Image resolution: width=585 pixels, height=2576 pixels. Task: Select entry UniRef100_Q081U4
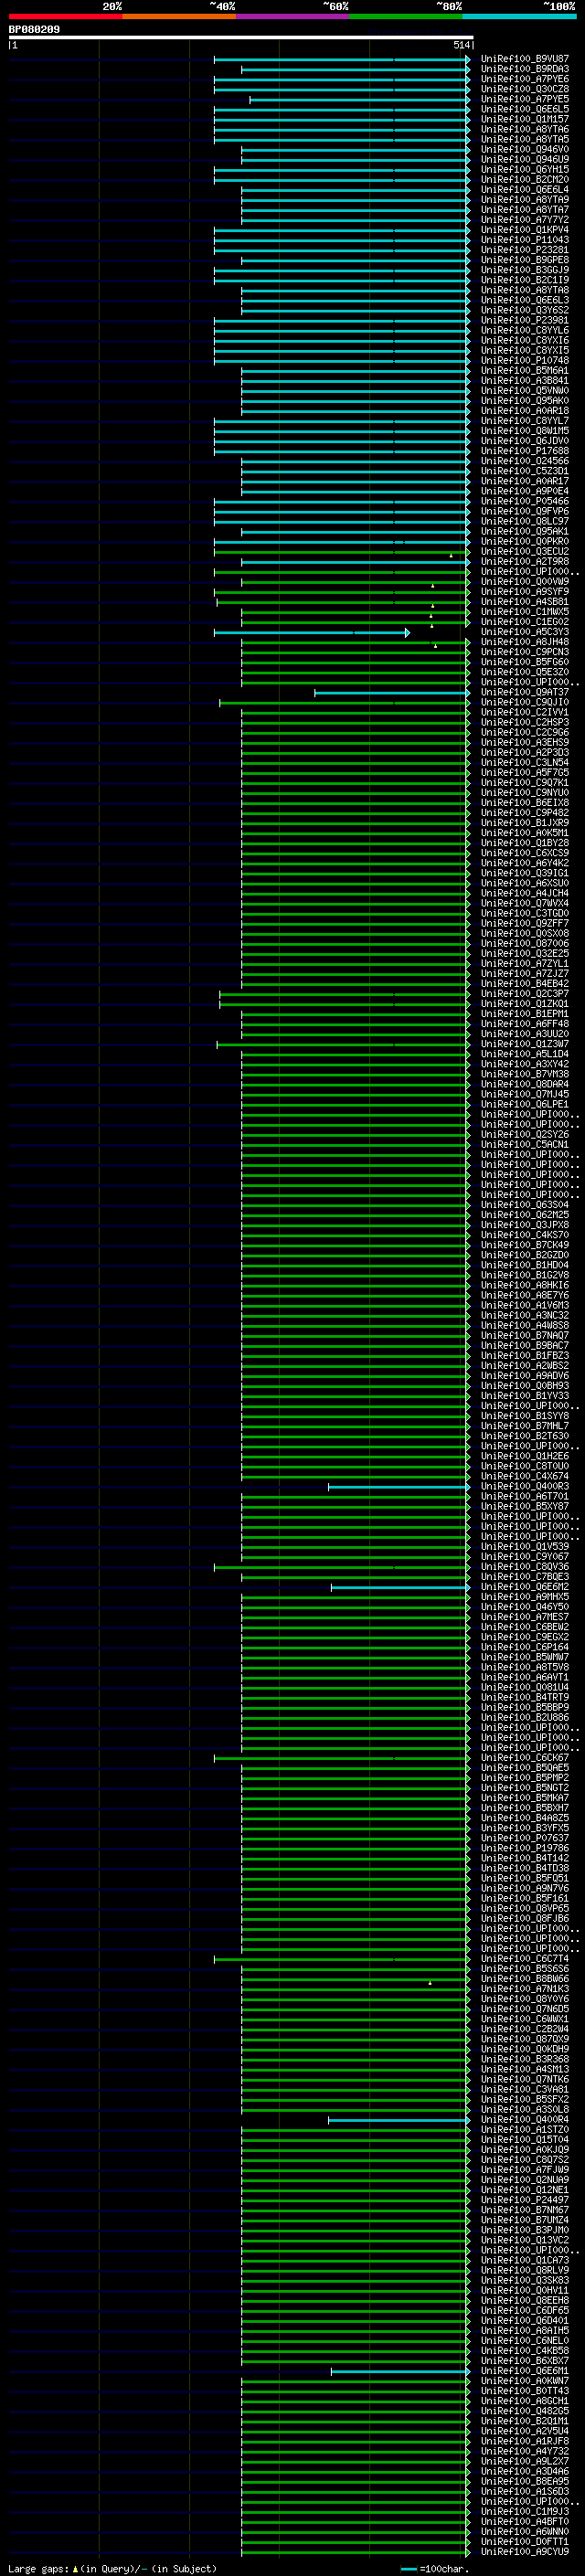pyautogui.click(x=525, y=1687)
